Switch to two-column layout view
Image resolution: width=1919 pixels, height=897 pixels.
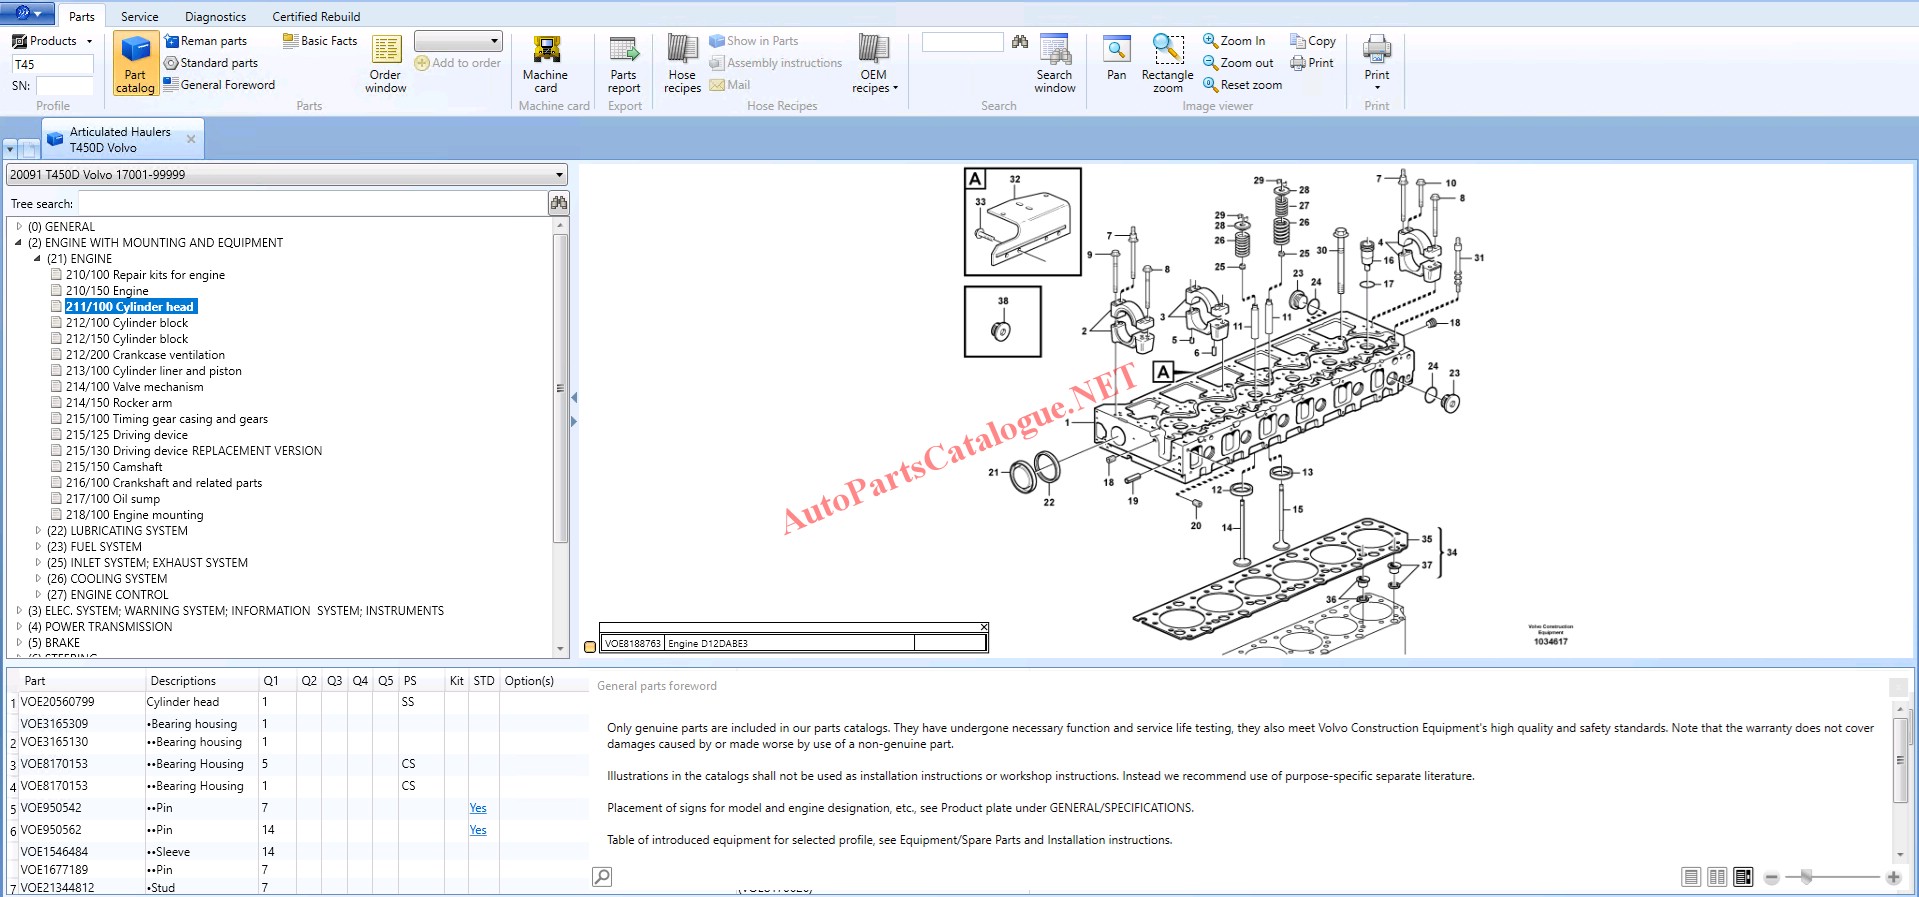point(1717,877)
